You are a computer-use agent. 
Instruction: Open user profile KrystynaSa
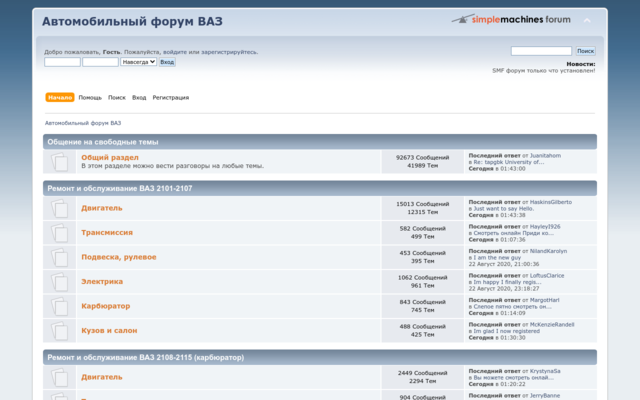click(545, 371)
